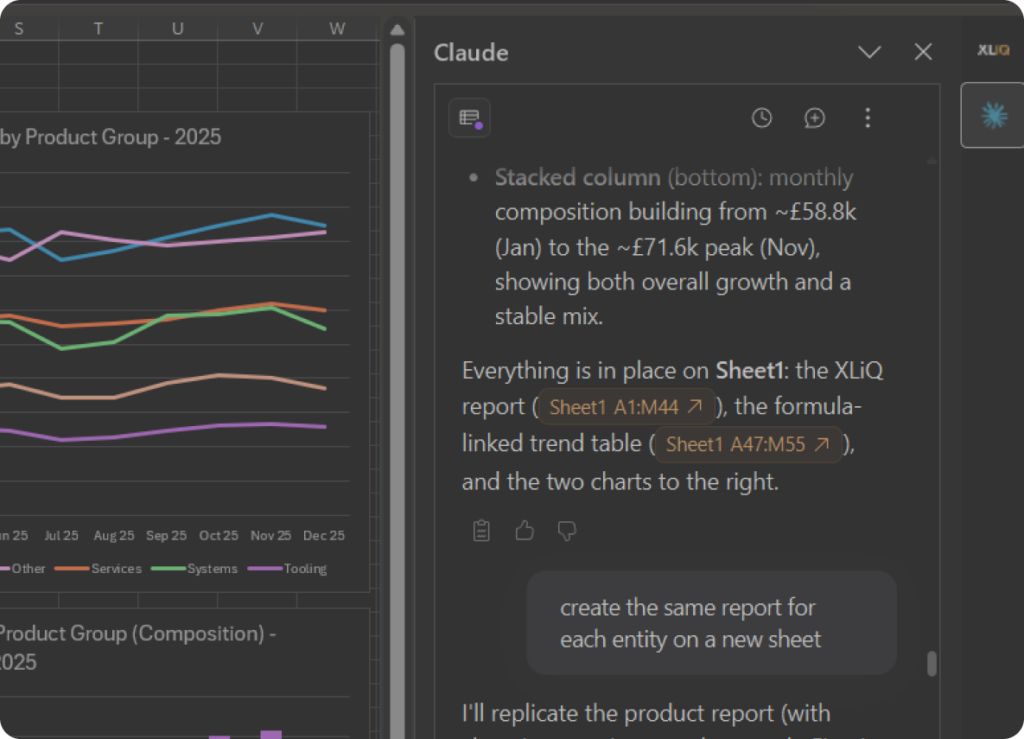Collapse the Claude pane with chevron
1024x739 pixels.
869,52
